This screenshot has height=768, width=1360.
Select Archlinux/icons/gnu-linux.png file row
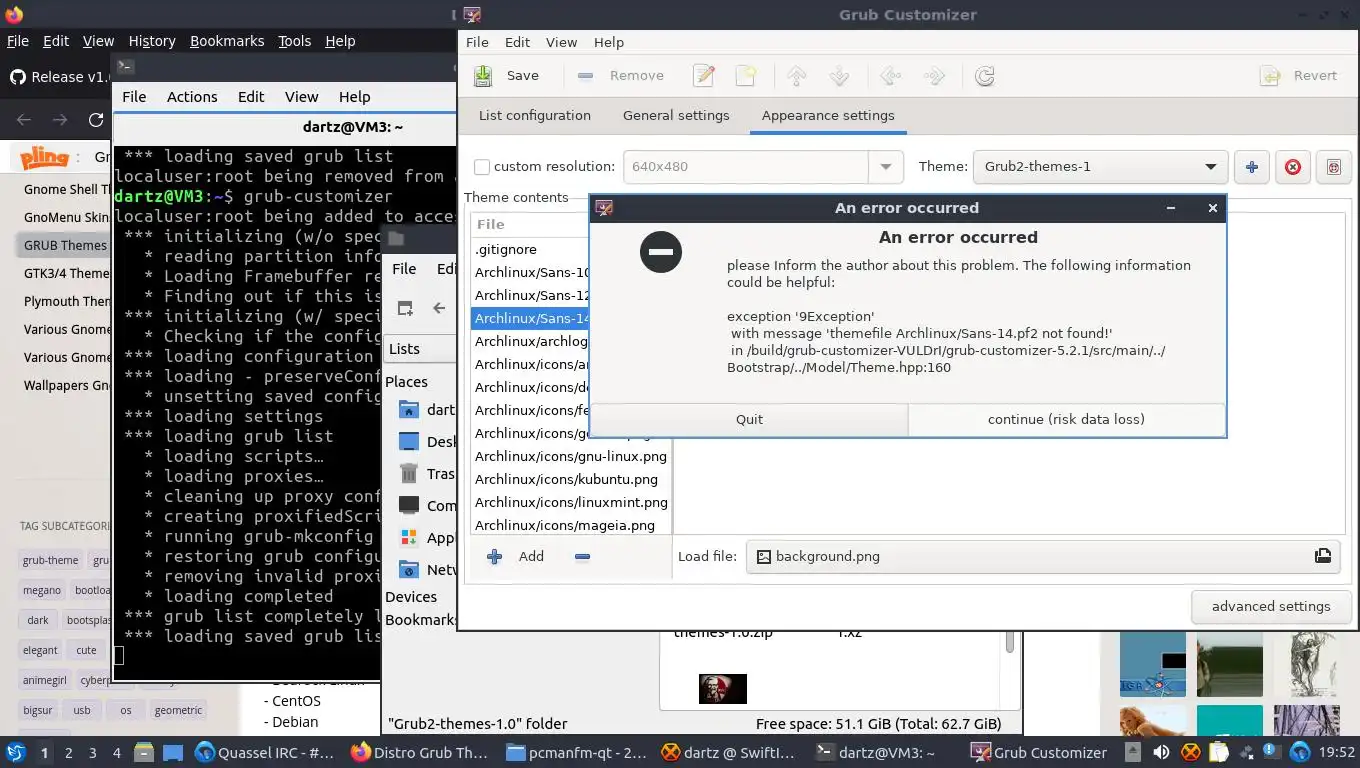tap(571, 456)
